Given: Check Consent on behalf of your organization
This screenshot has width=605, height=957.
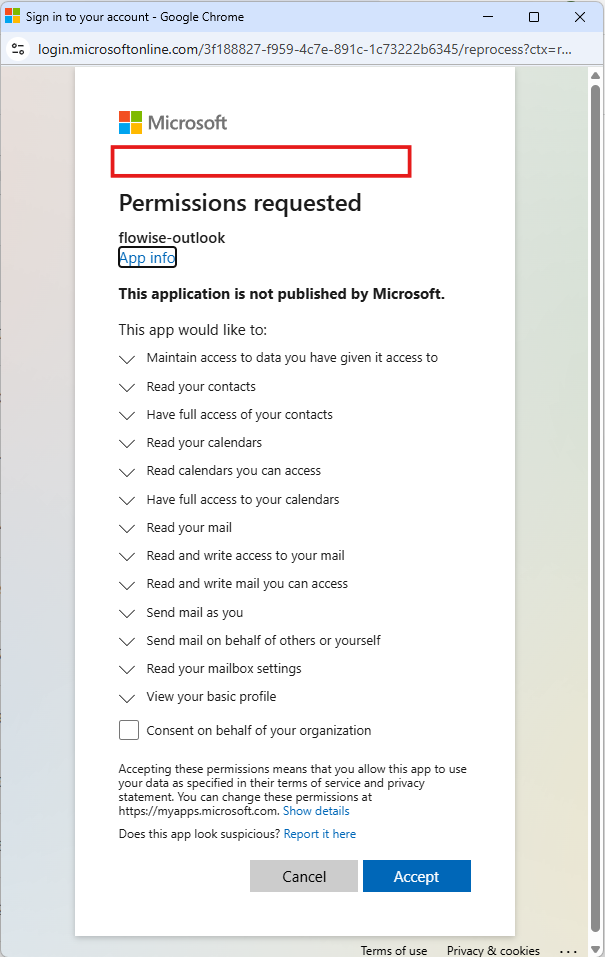Looking at the screenshot, I should [129, 730].
